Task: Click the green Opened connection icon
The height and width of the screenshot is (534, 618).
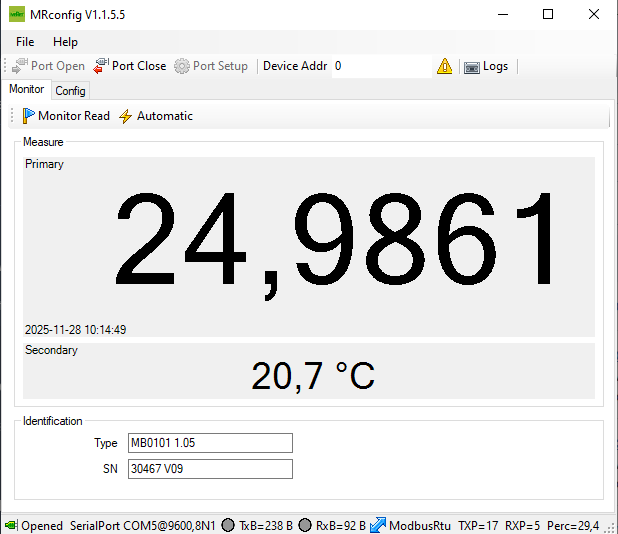Action: pyautogui.click(x=11, y=525)
